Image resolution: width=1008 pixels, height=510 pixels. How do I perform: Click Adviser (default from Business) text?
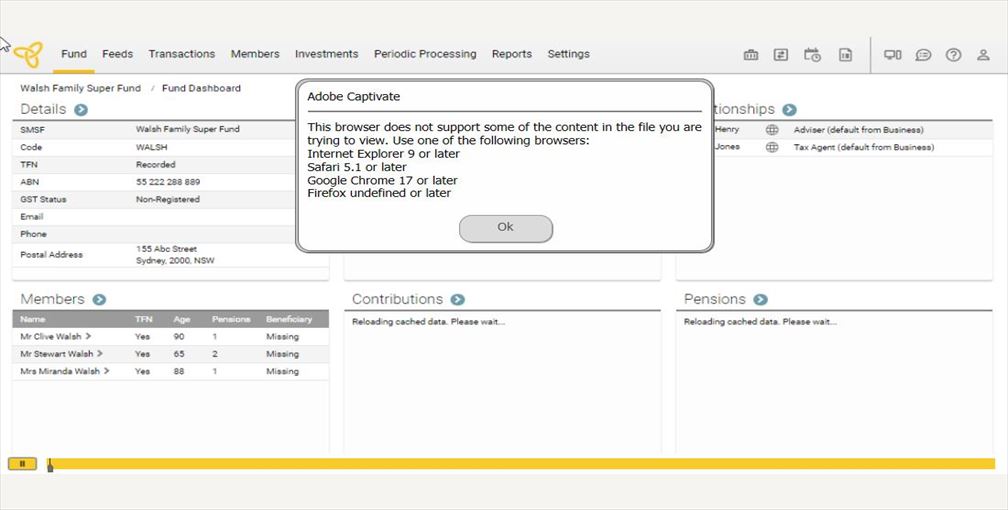[858, 130]
